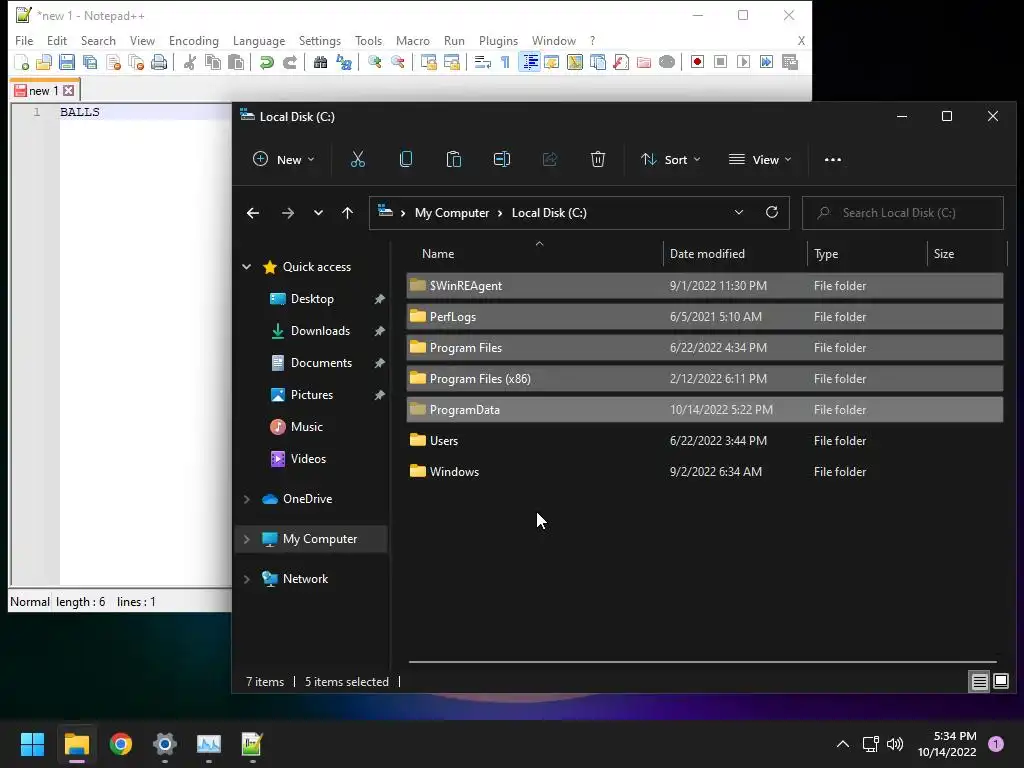Toggle indent guide icon in Notepad++
The image size is (1024, 768).
tap(530, 62)
